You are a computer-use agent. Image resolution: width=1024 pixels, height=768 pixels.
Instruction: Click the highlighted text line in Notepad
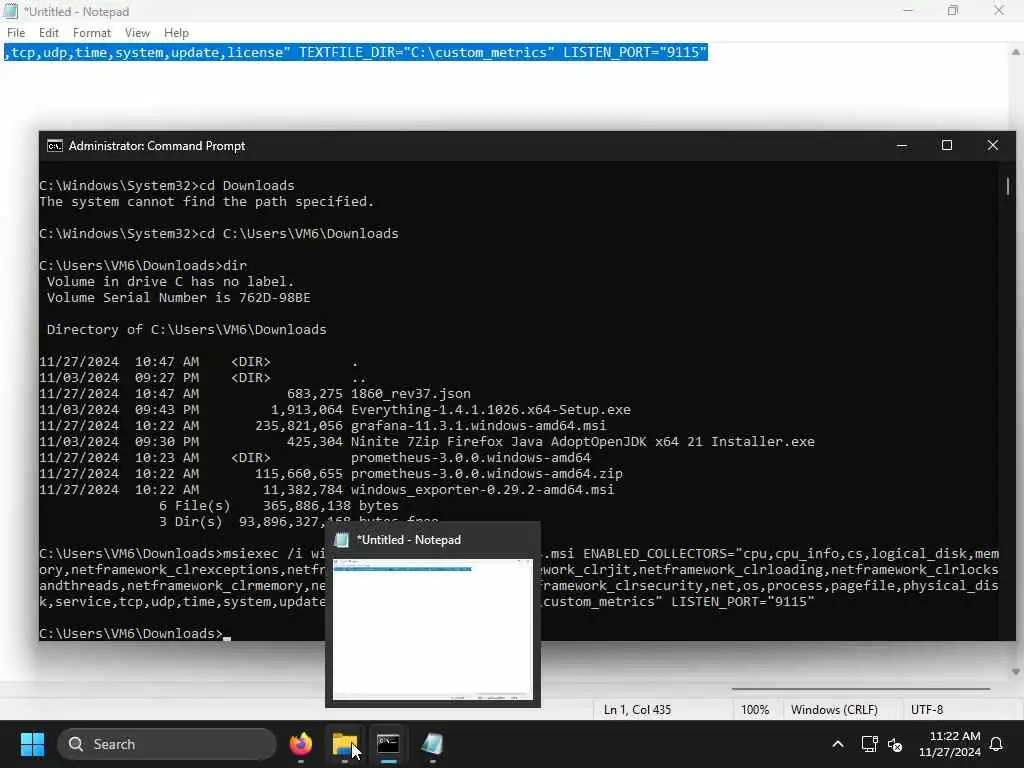356,52
